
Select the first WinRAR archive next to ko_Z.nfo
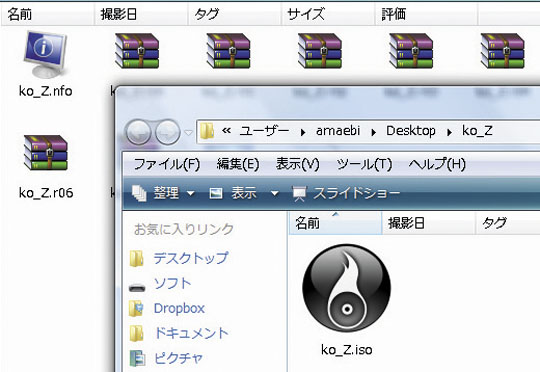[x=137, y=51]
